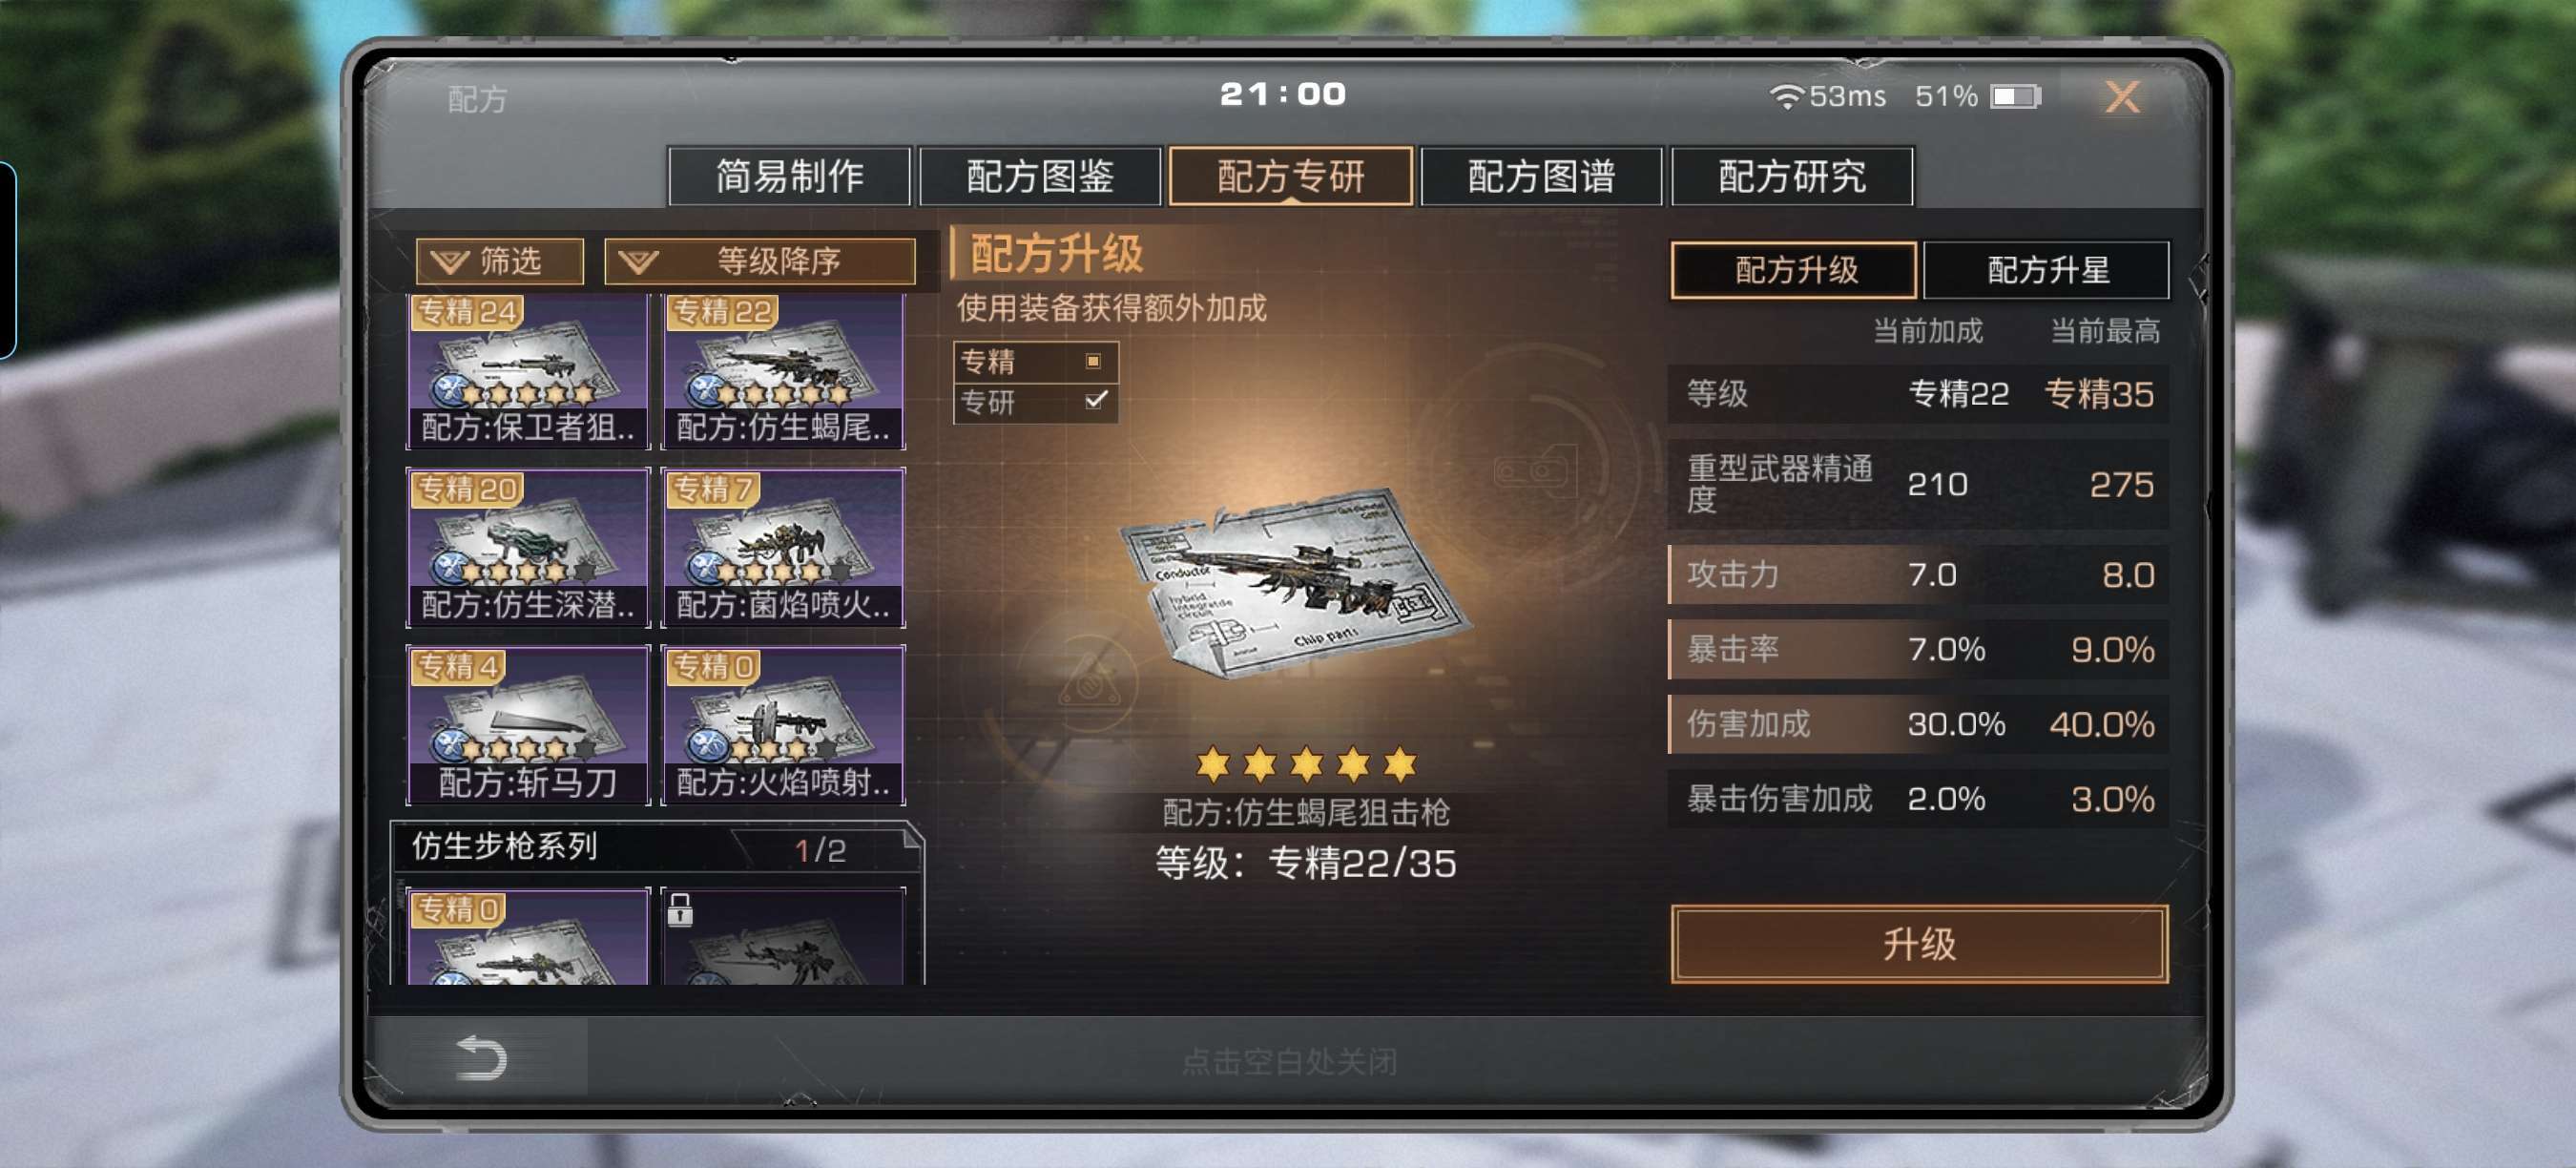Pick the 菌焰喷火 recipe blueprint icon
The width and height of the screenshot is (2576, 1168).
[x=784, y=548]
